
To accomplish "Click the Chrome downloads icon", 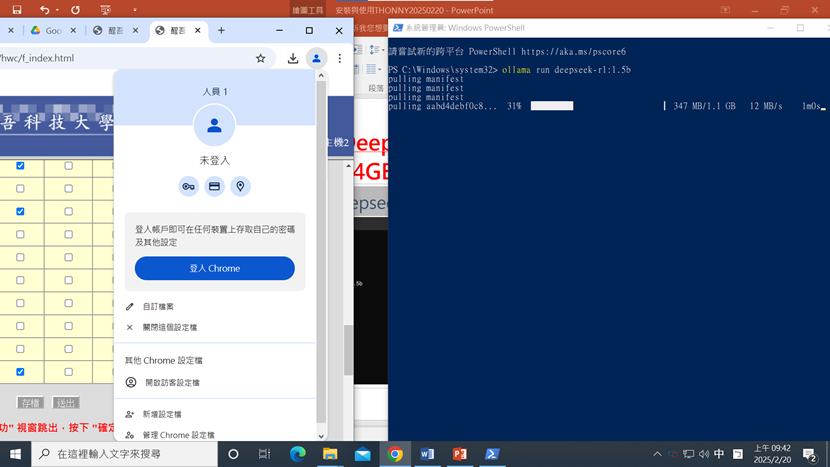I will point(293,59).
